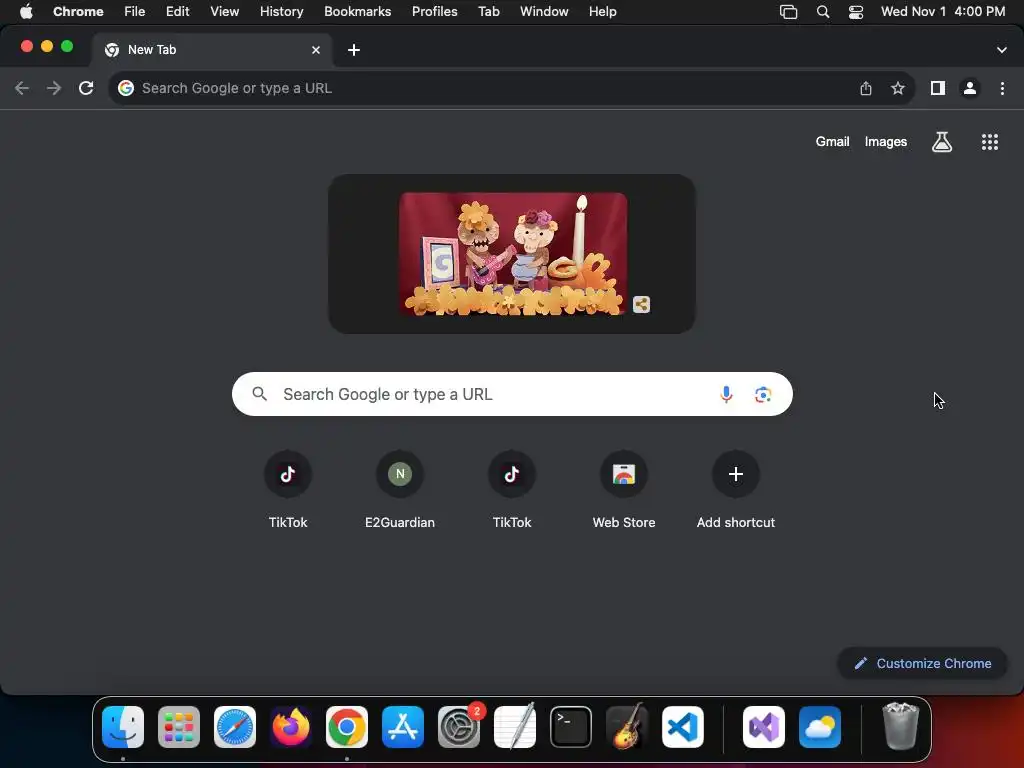The width and height of the screenshot is (1024, 768).
Task: Open the Edit menu
Action: [x=178, y=11]
